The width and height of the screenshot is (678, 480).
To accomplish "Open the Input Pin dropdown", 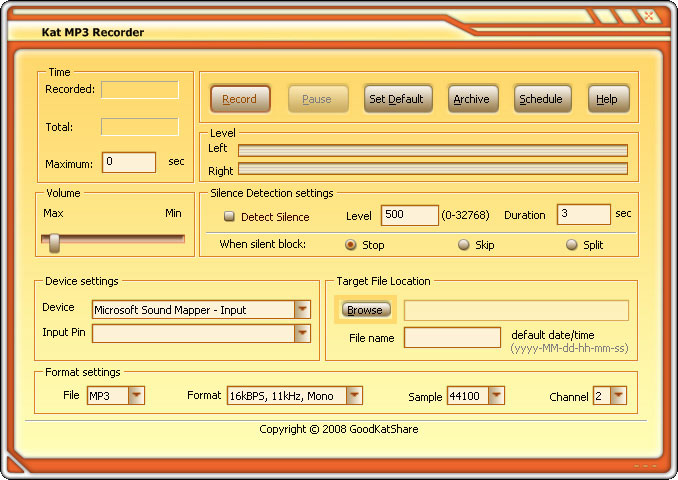I will [302, 333].
